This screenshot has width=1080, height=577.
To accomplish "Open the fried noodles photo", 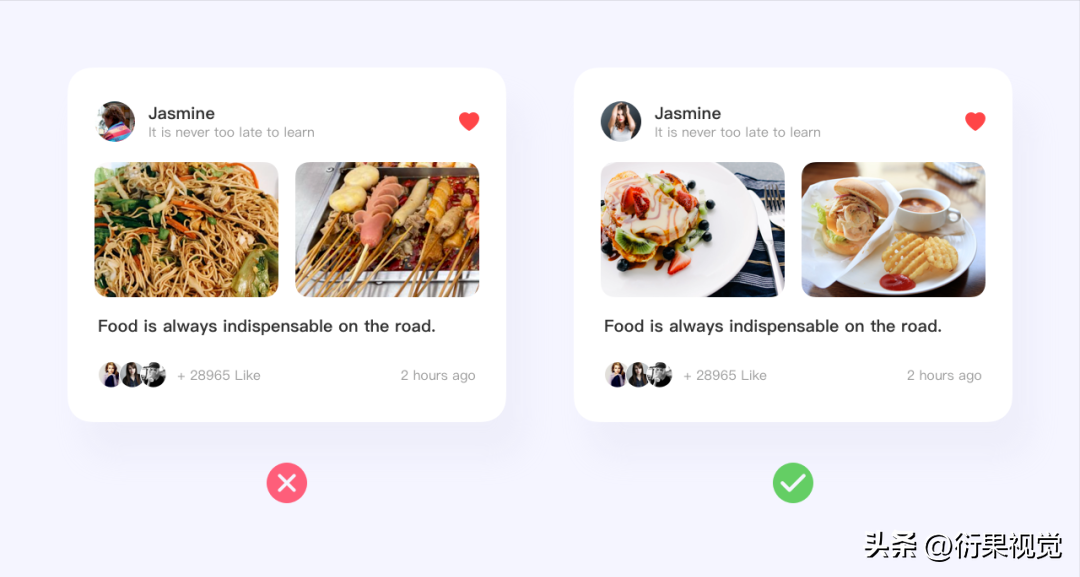I will point(186,229).
